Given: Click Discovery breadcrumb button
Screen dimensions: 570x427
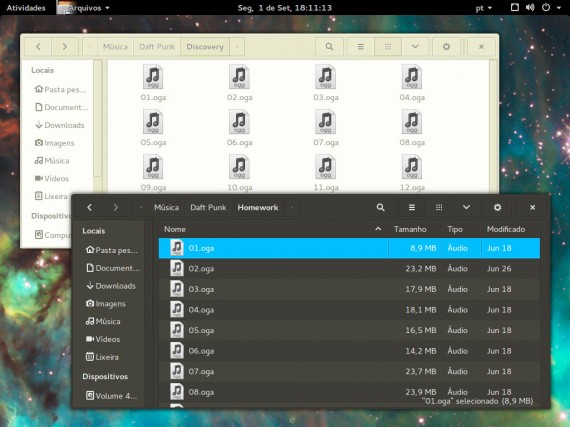Looking at the screenshot, I should point(205,47).
